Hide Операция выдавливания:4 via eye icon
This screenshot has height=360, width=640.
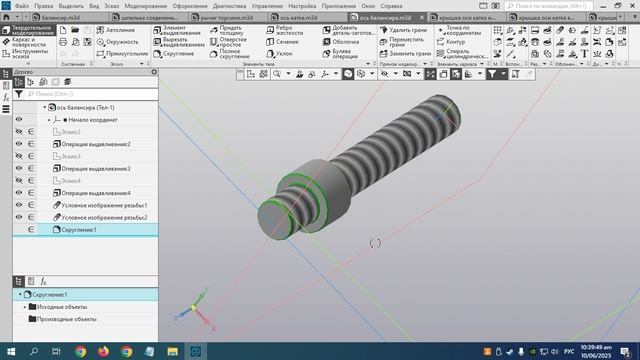pos(19,193)
